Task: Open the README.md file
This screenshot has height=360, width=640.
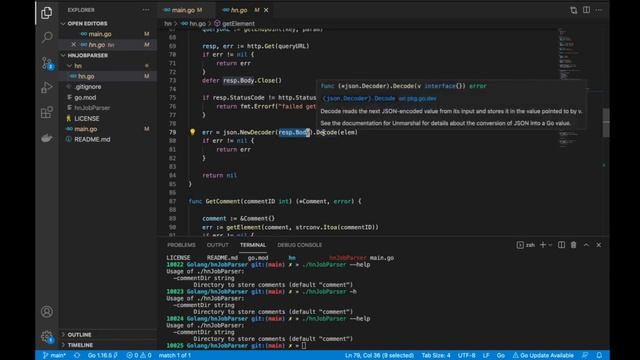Action: (92, 139)
